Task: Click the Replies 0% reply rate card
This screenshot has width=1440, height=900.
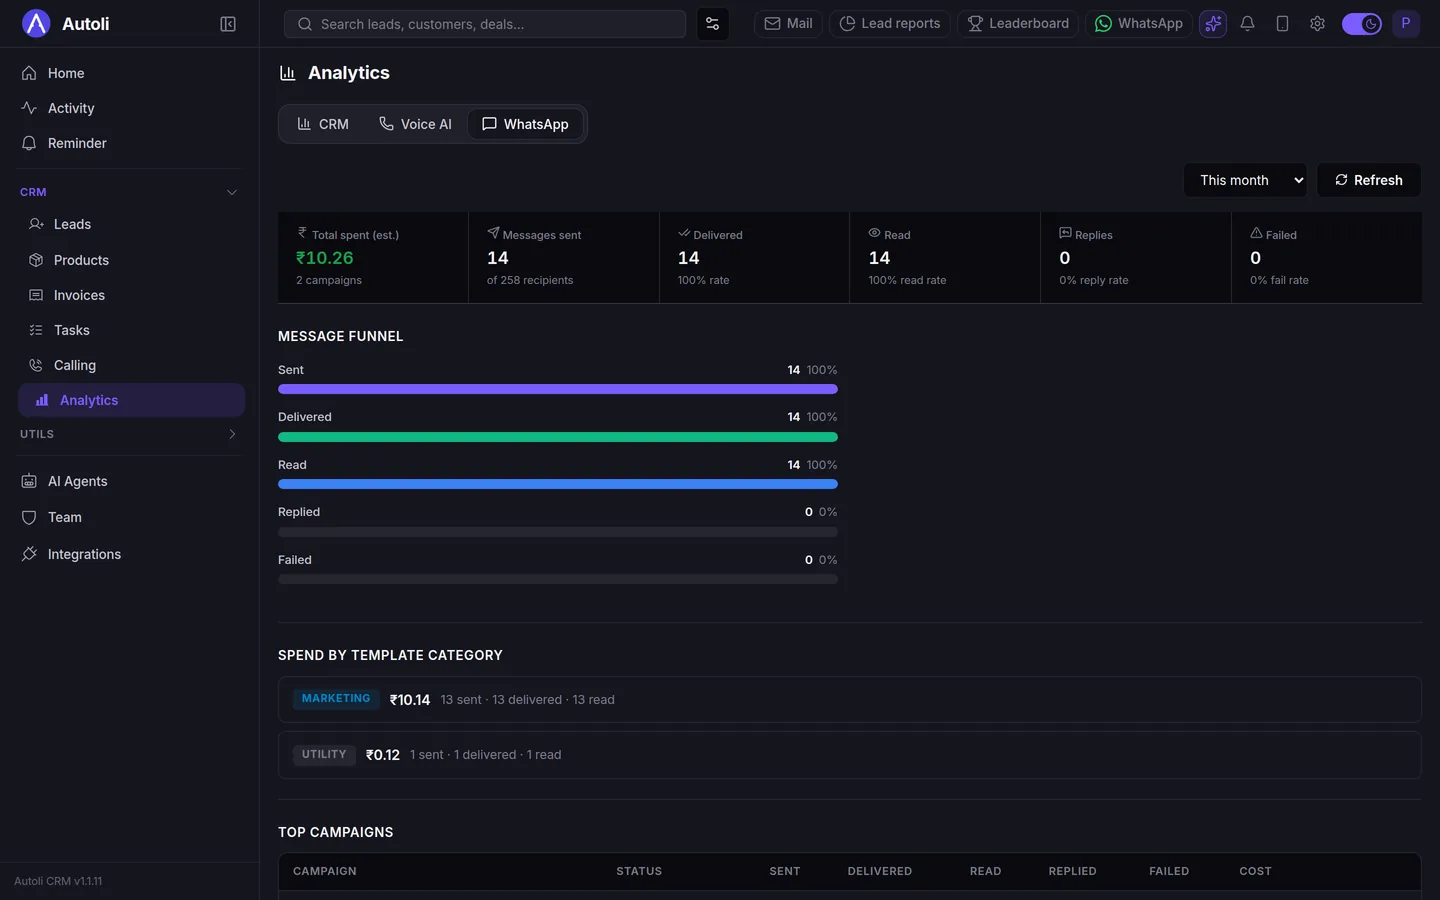Action: pyautogui.click(x=1136, y=257)
